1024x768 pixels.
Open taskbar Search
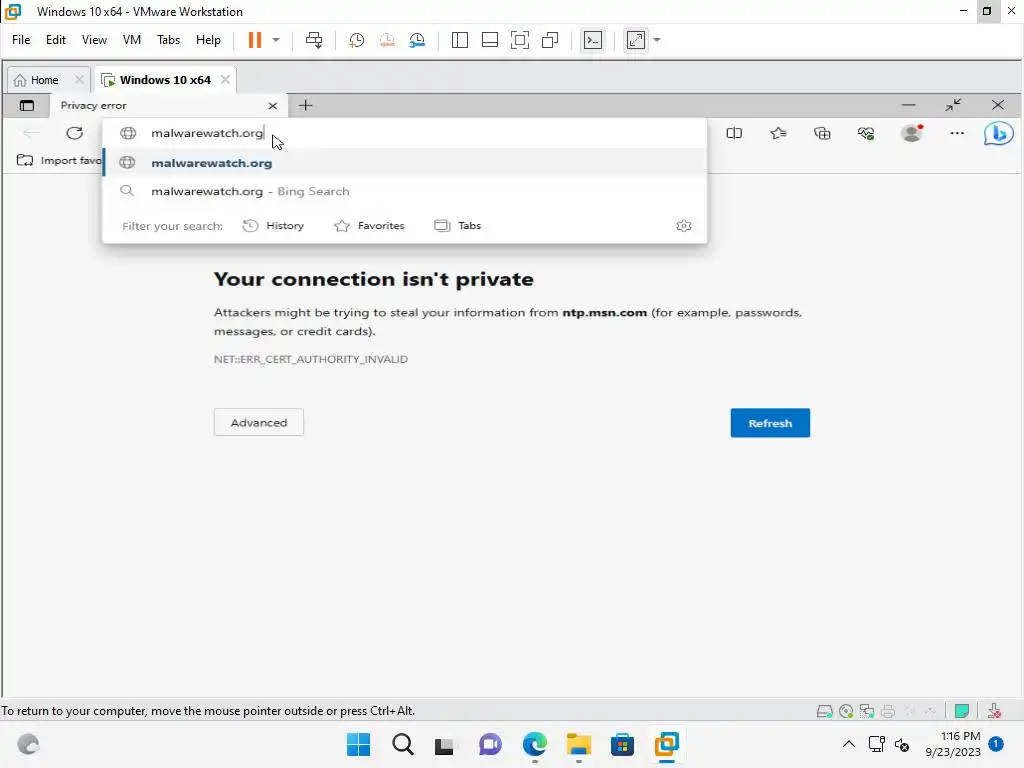[403, 744]
